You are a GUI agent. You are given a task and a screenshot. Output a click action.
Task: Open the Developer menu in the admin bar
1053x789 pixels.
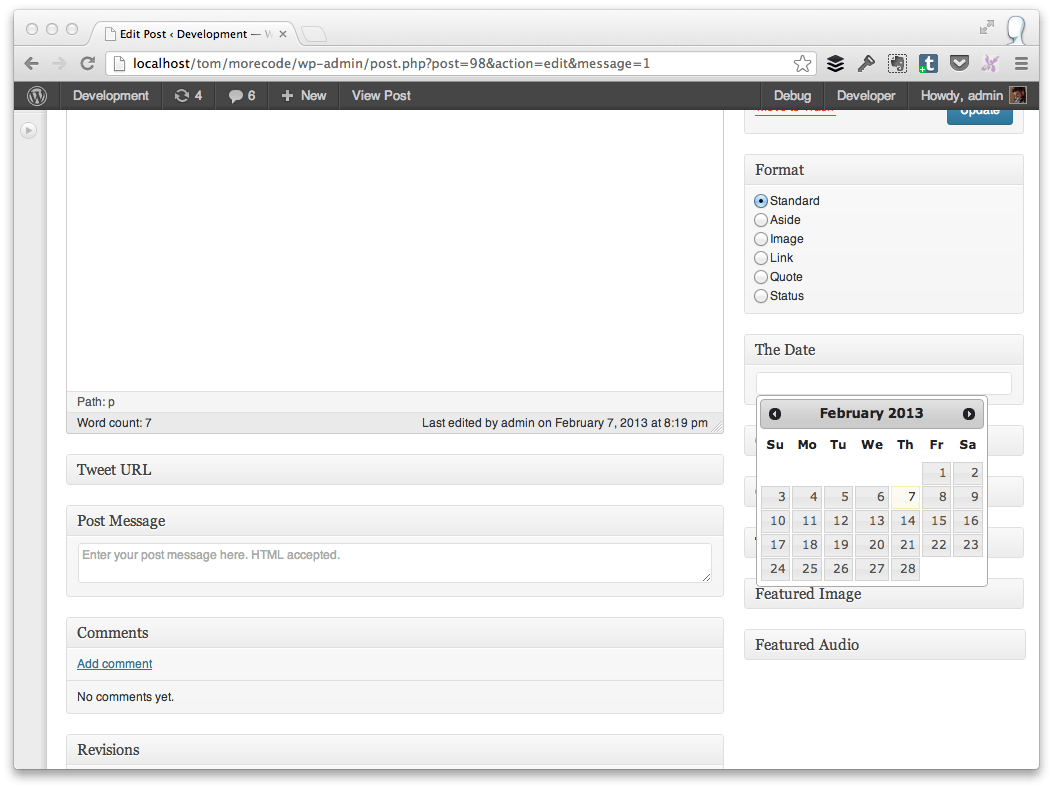865,95
